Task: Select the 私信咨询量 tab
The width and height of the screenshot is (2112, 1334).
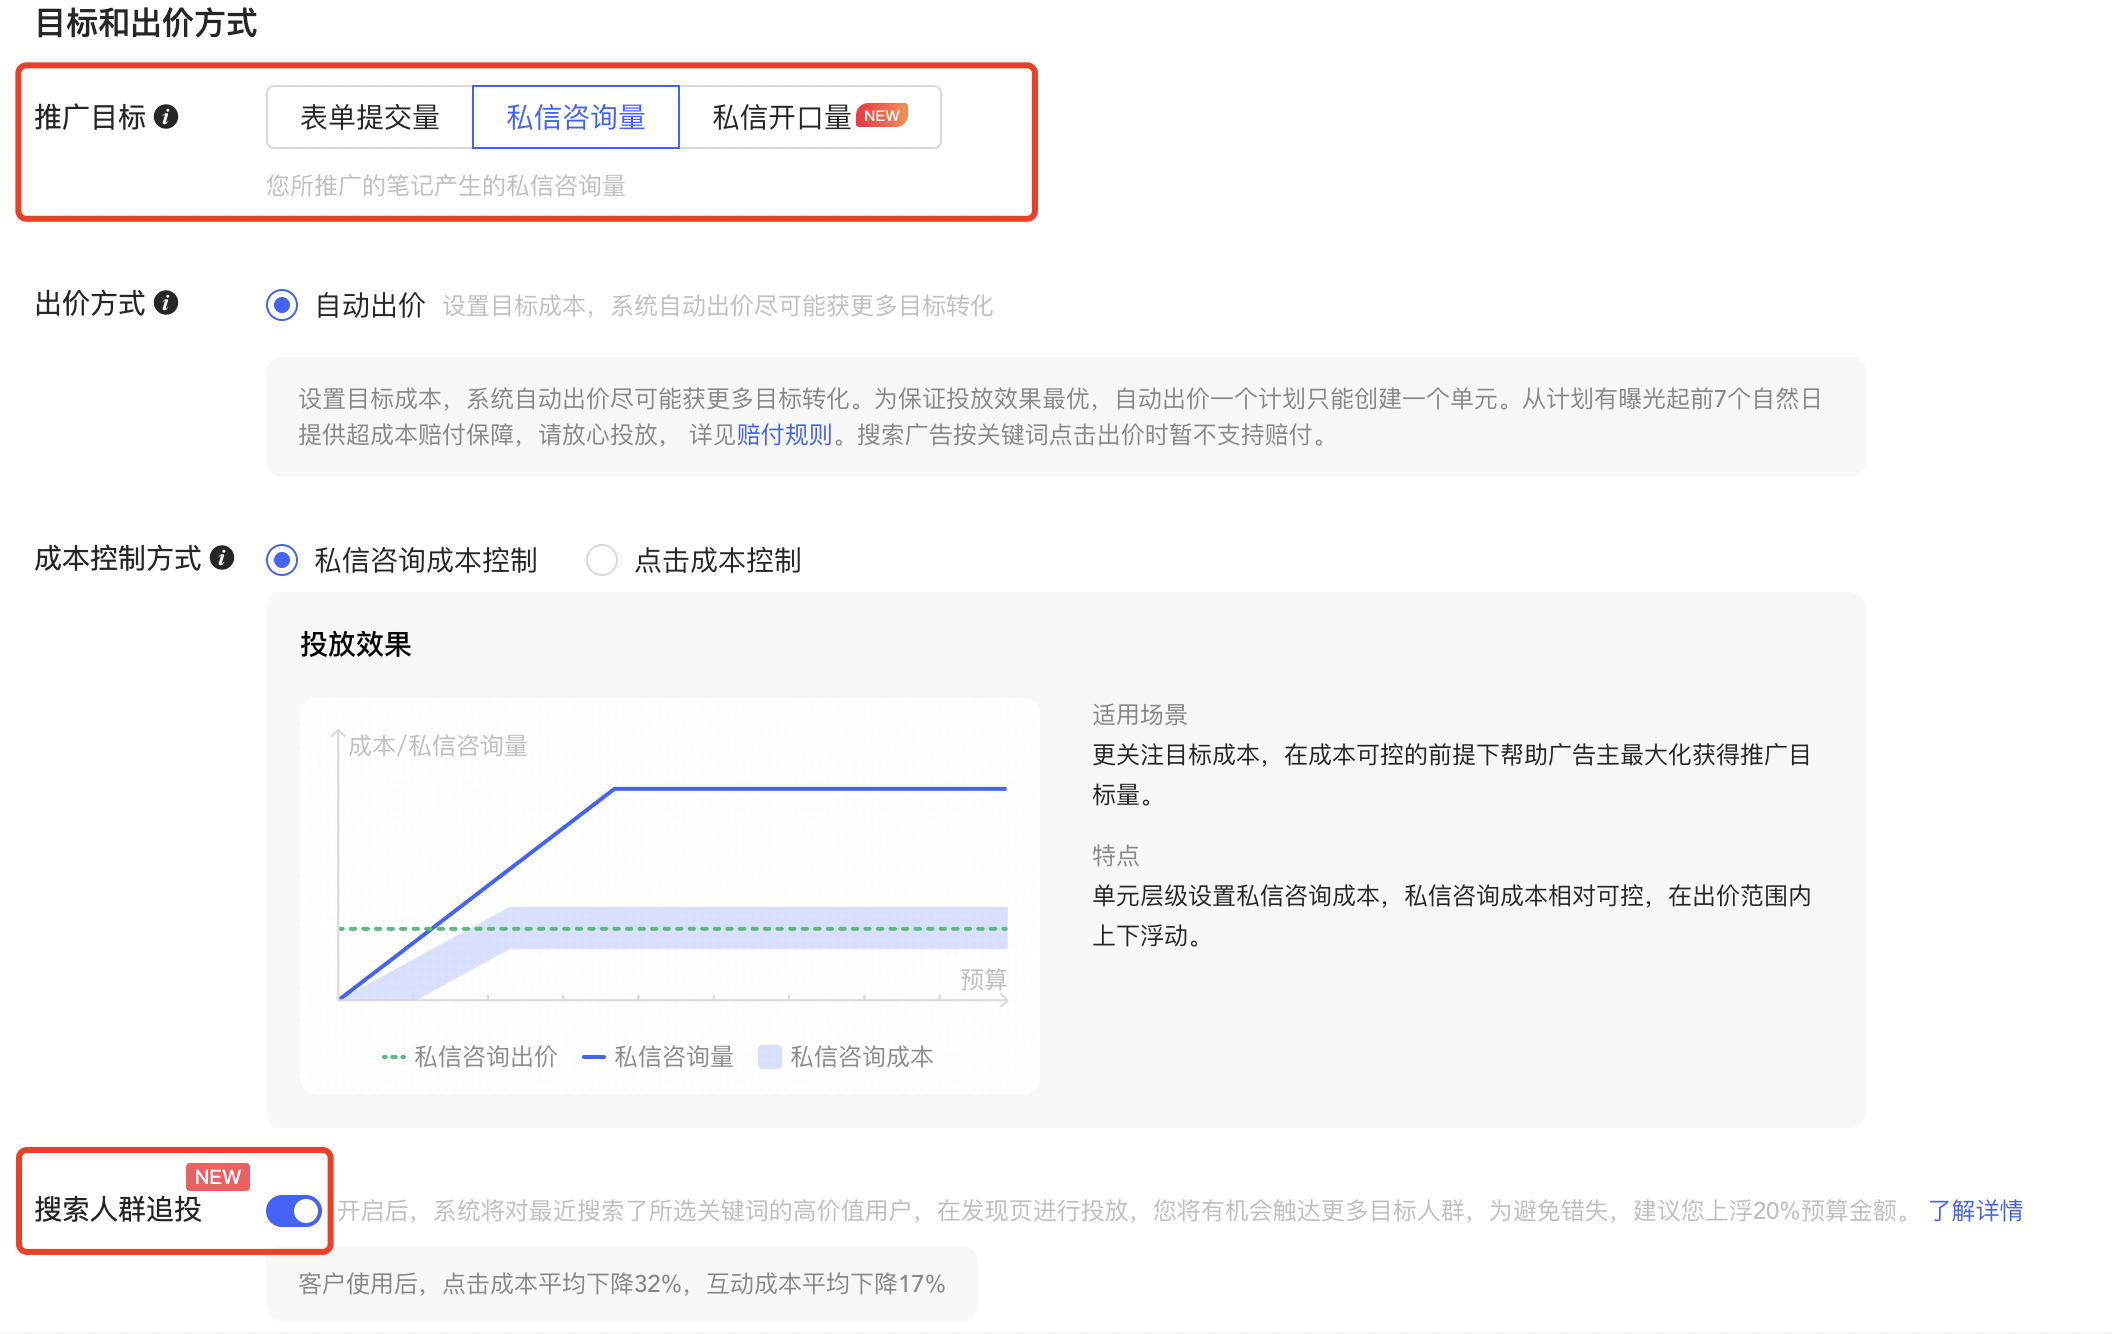Action: (576, 117)
